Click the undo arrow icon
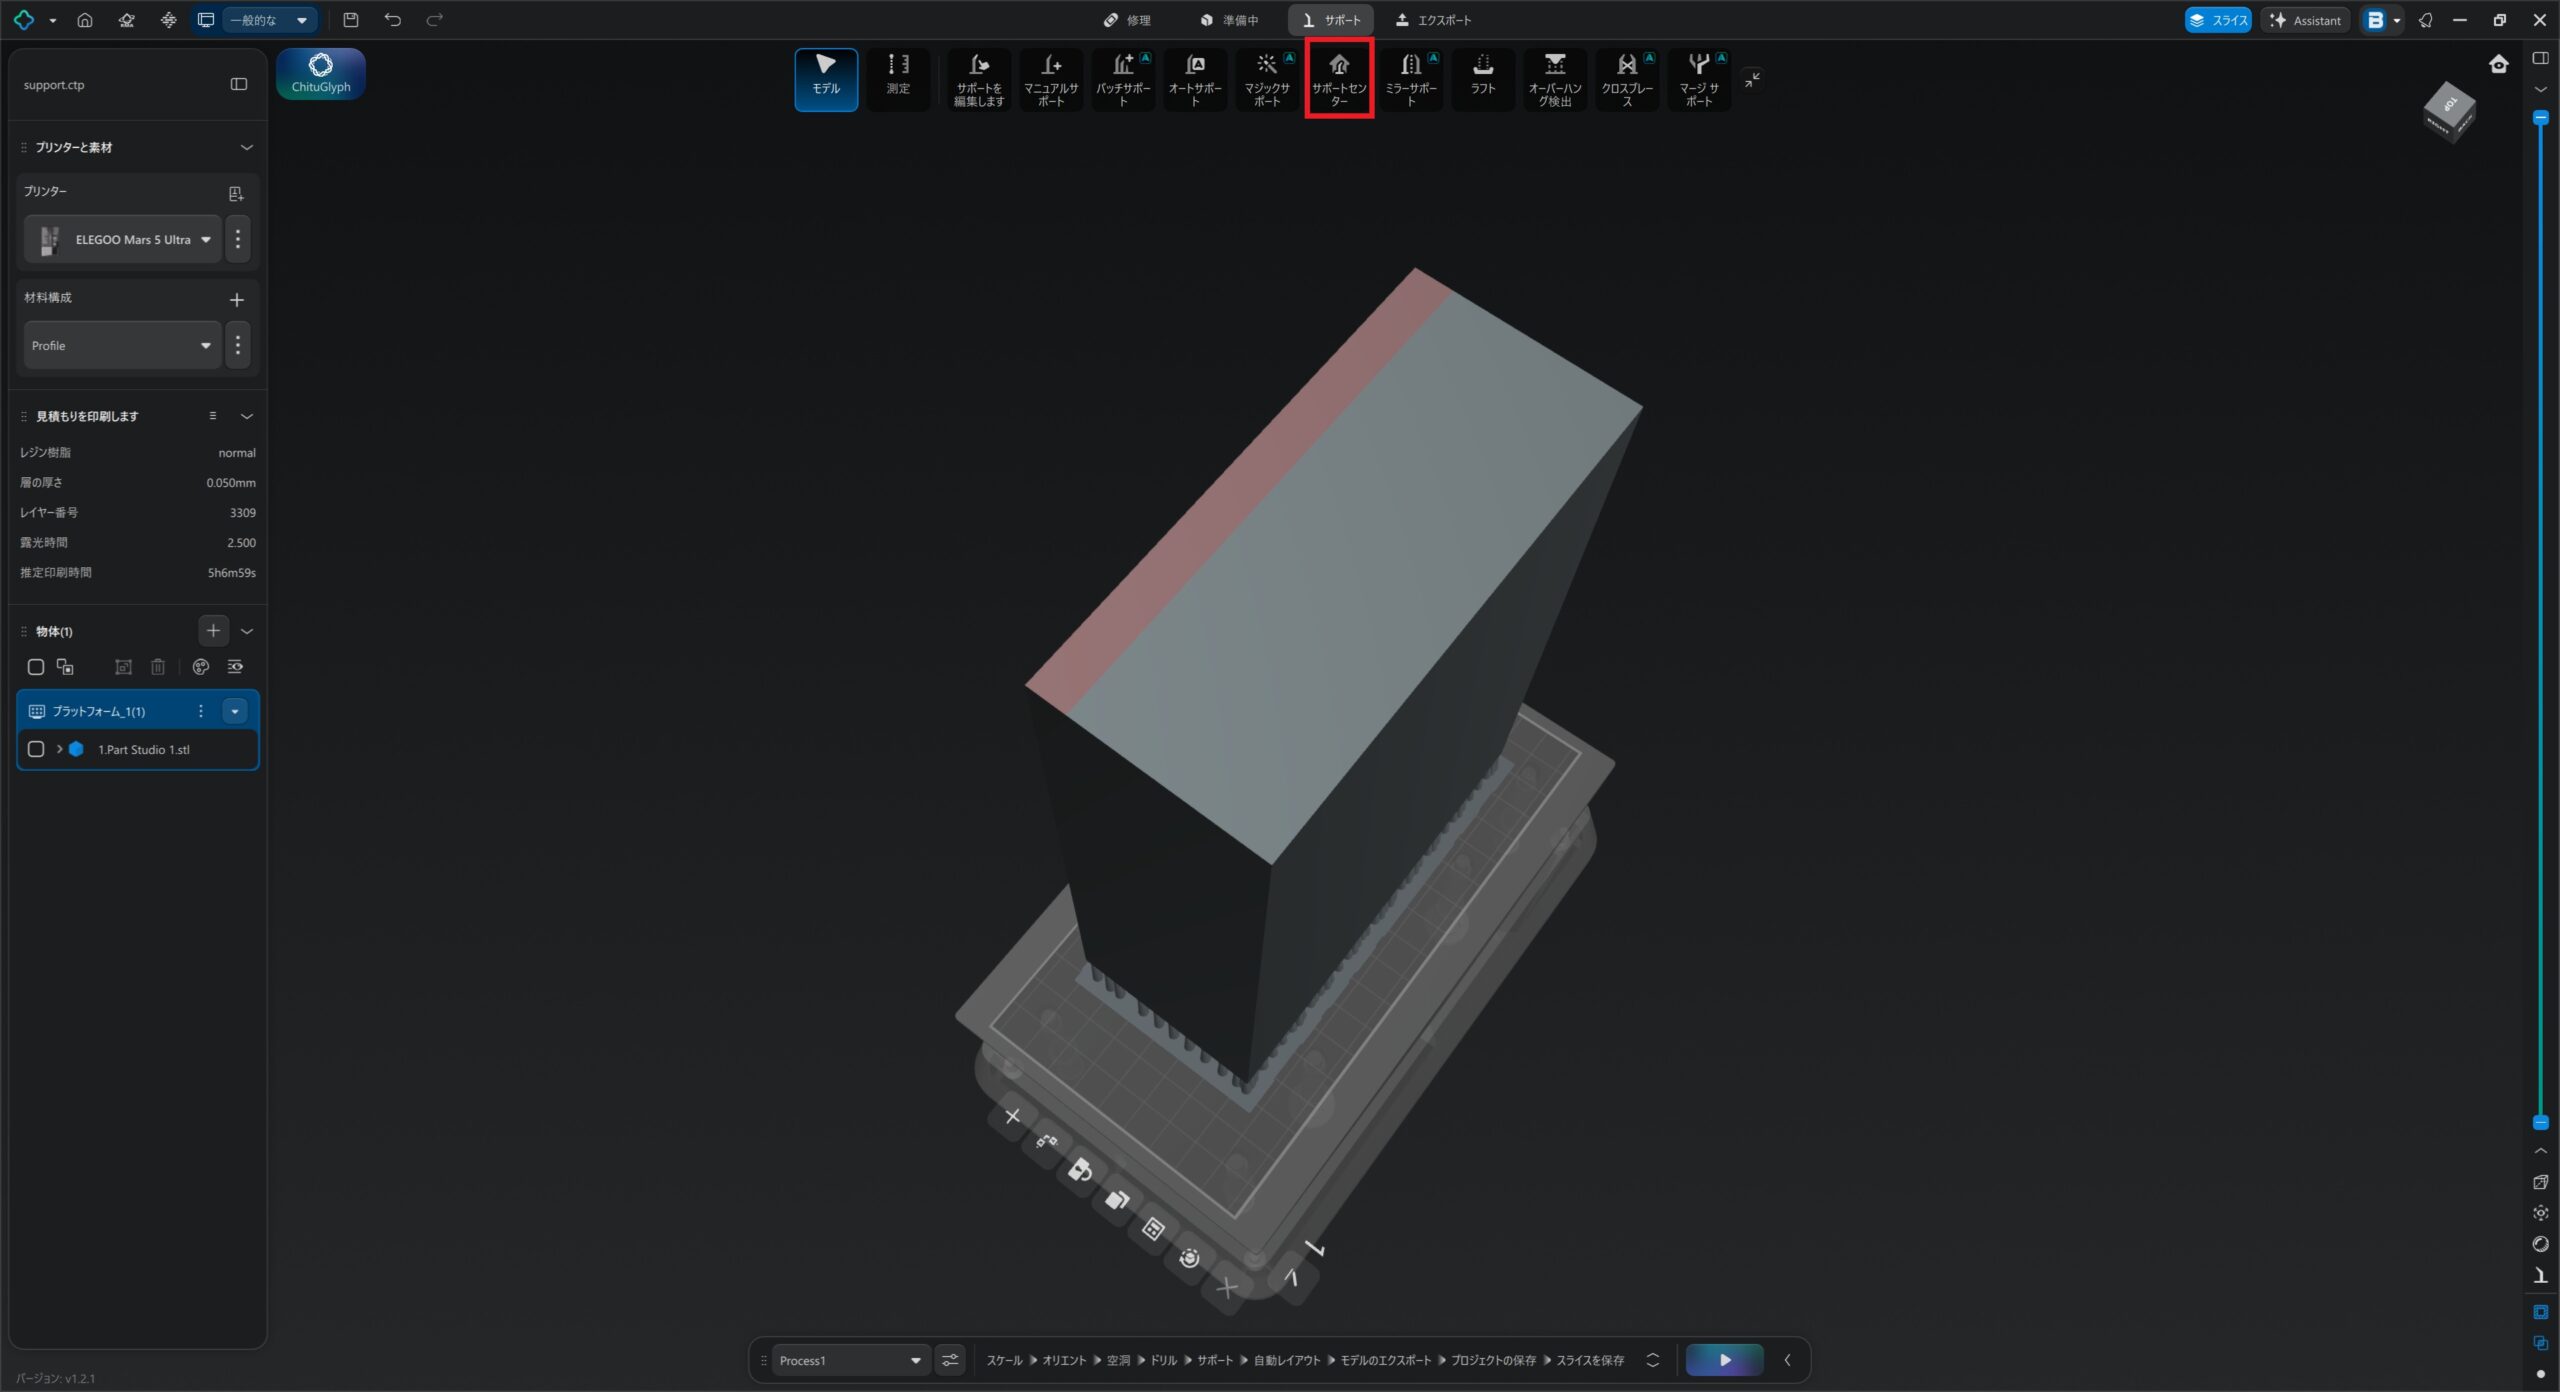The height and width of the screenshot is (1392, 2560). click(x=393, y=20)
